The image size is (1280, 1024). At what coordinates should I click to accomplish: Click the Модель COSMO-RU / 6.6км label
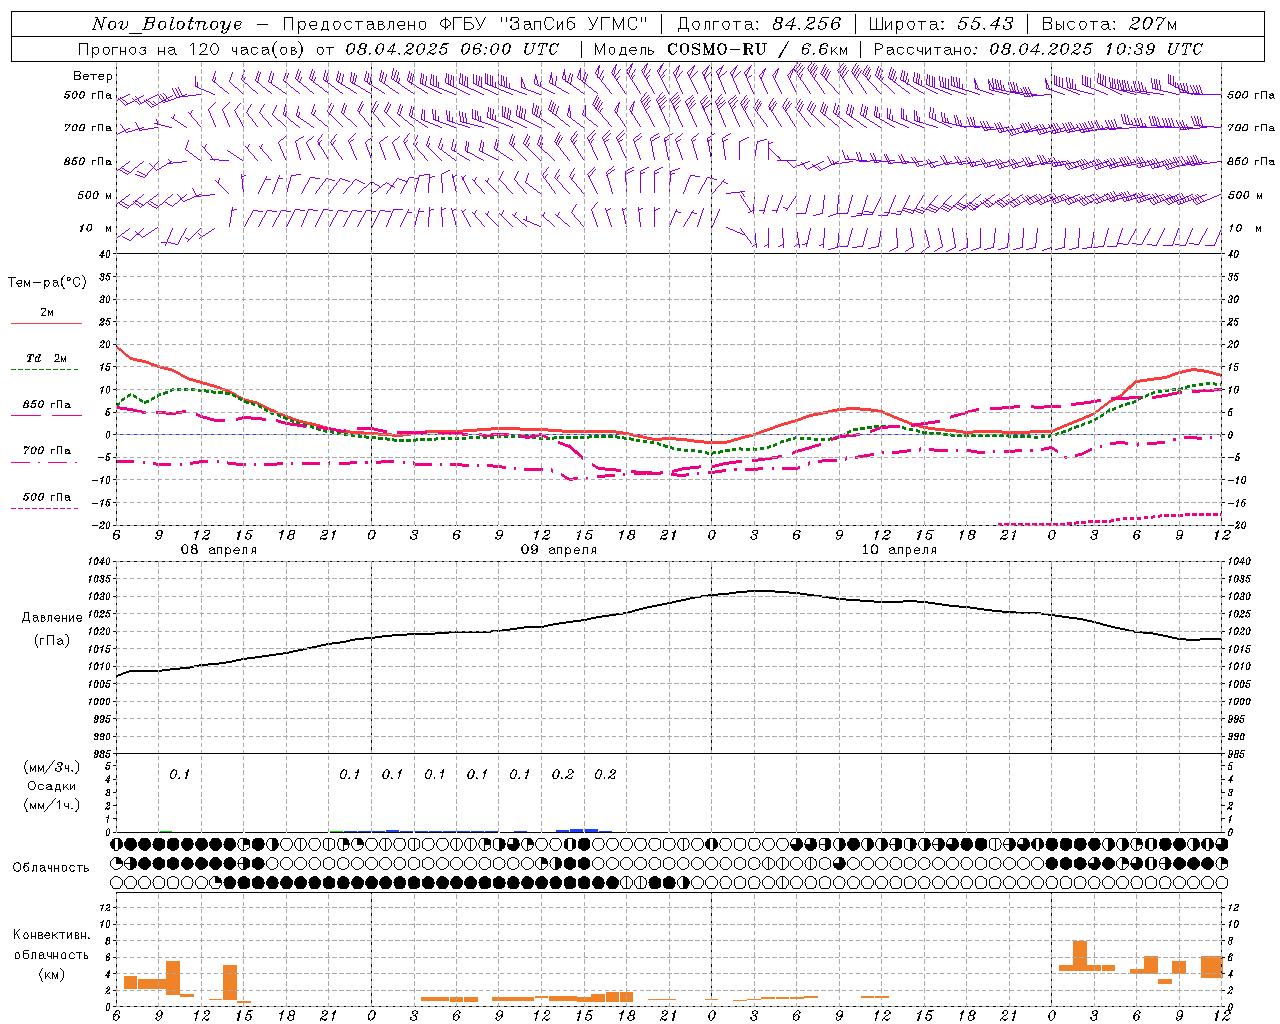pos(721,49)
